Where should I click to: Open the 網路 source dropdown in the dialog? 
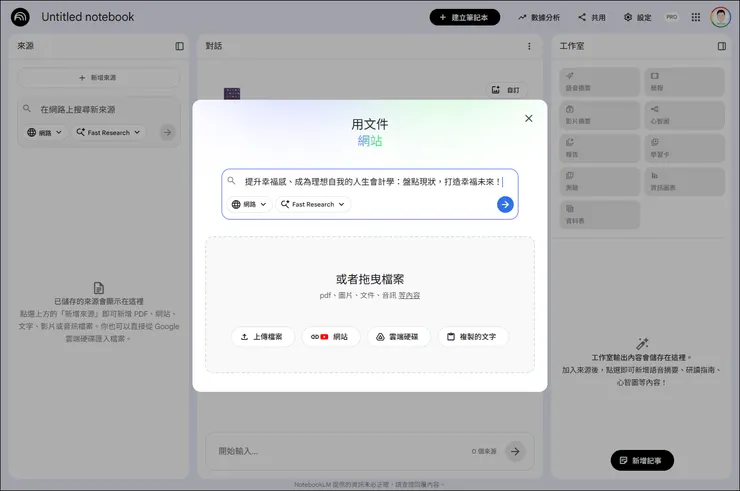click(249, 204)
